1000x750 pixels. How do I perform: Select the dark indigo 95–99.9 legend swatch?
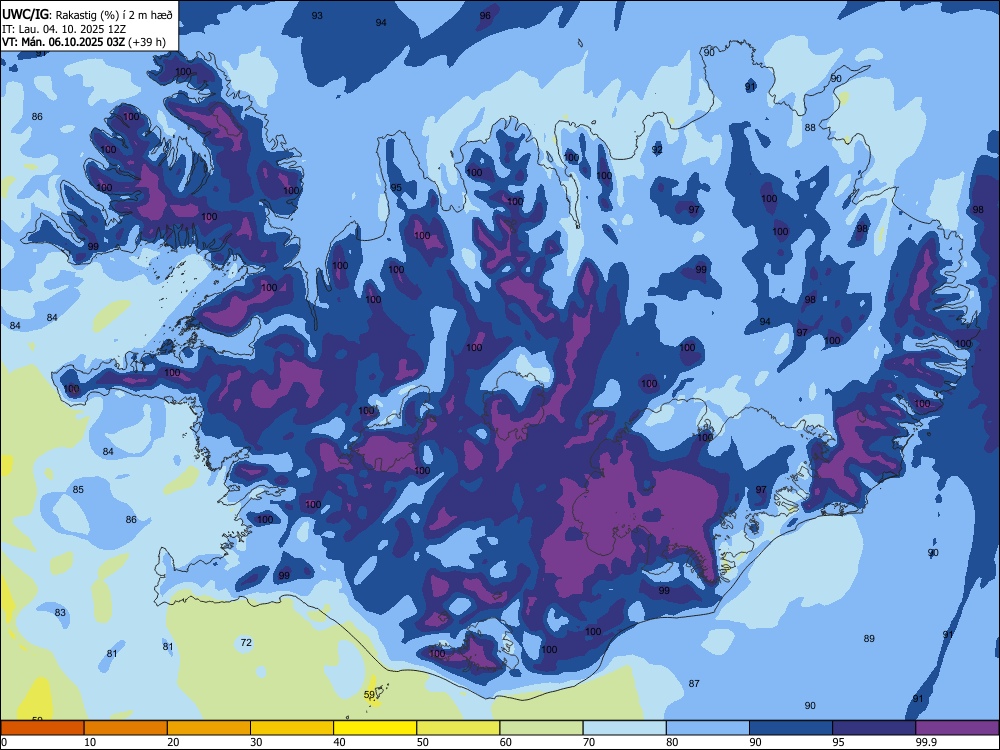tap(874, 728)
